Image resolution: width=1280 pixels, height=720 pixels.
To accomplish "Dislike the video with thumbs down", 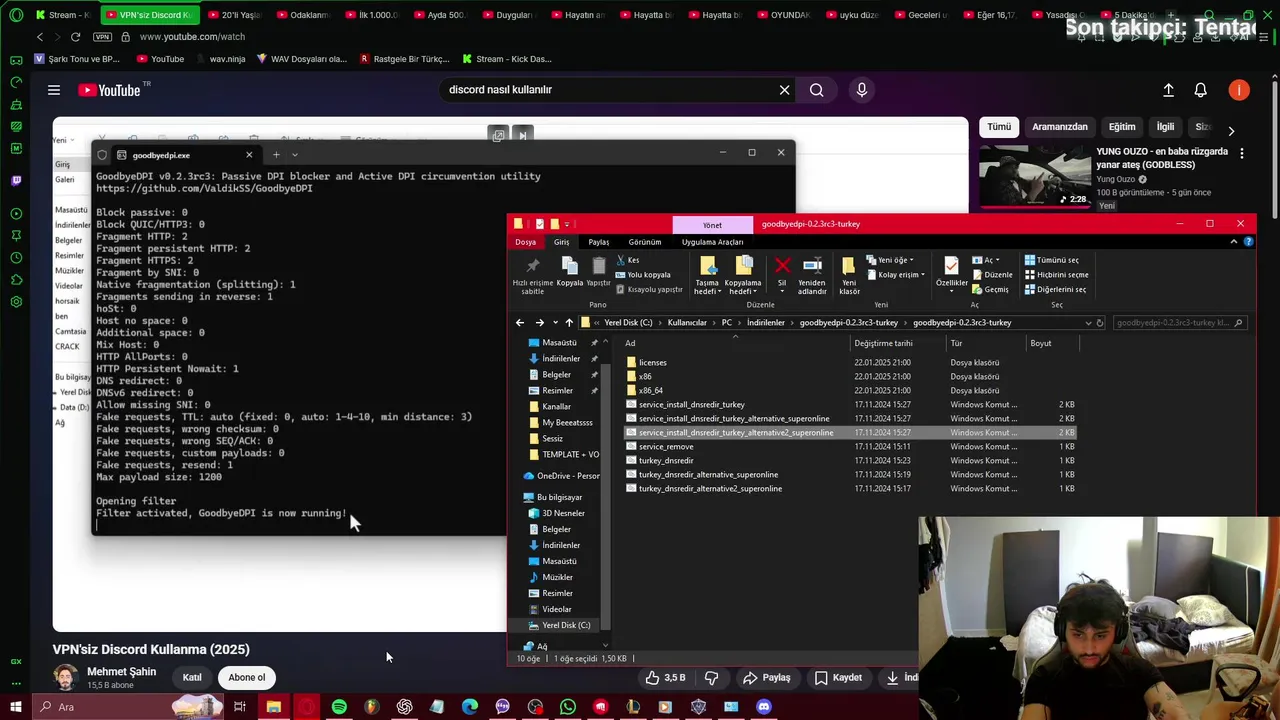I will coord(712,677).
